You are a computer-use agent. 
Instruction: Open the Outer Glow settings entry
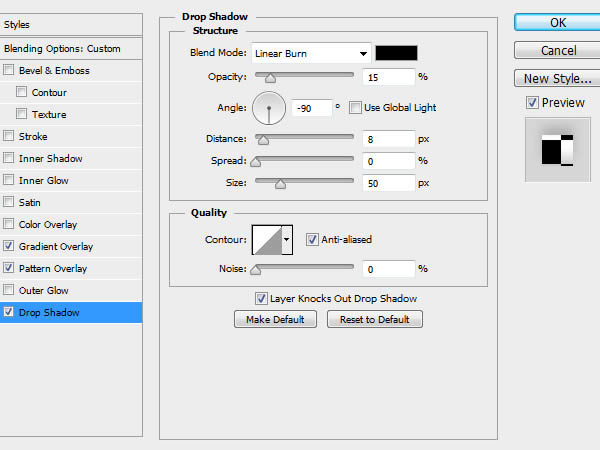[44, 290]
